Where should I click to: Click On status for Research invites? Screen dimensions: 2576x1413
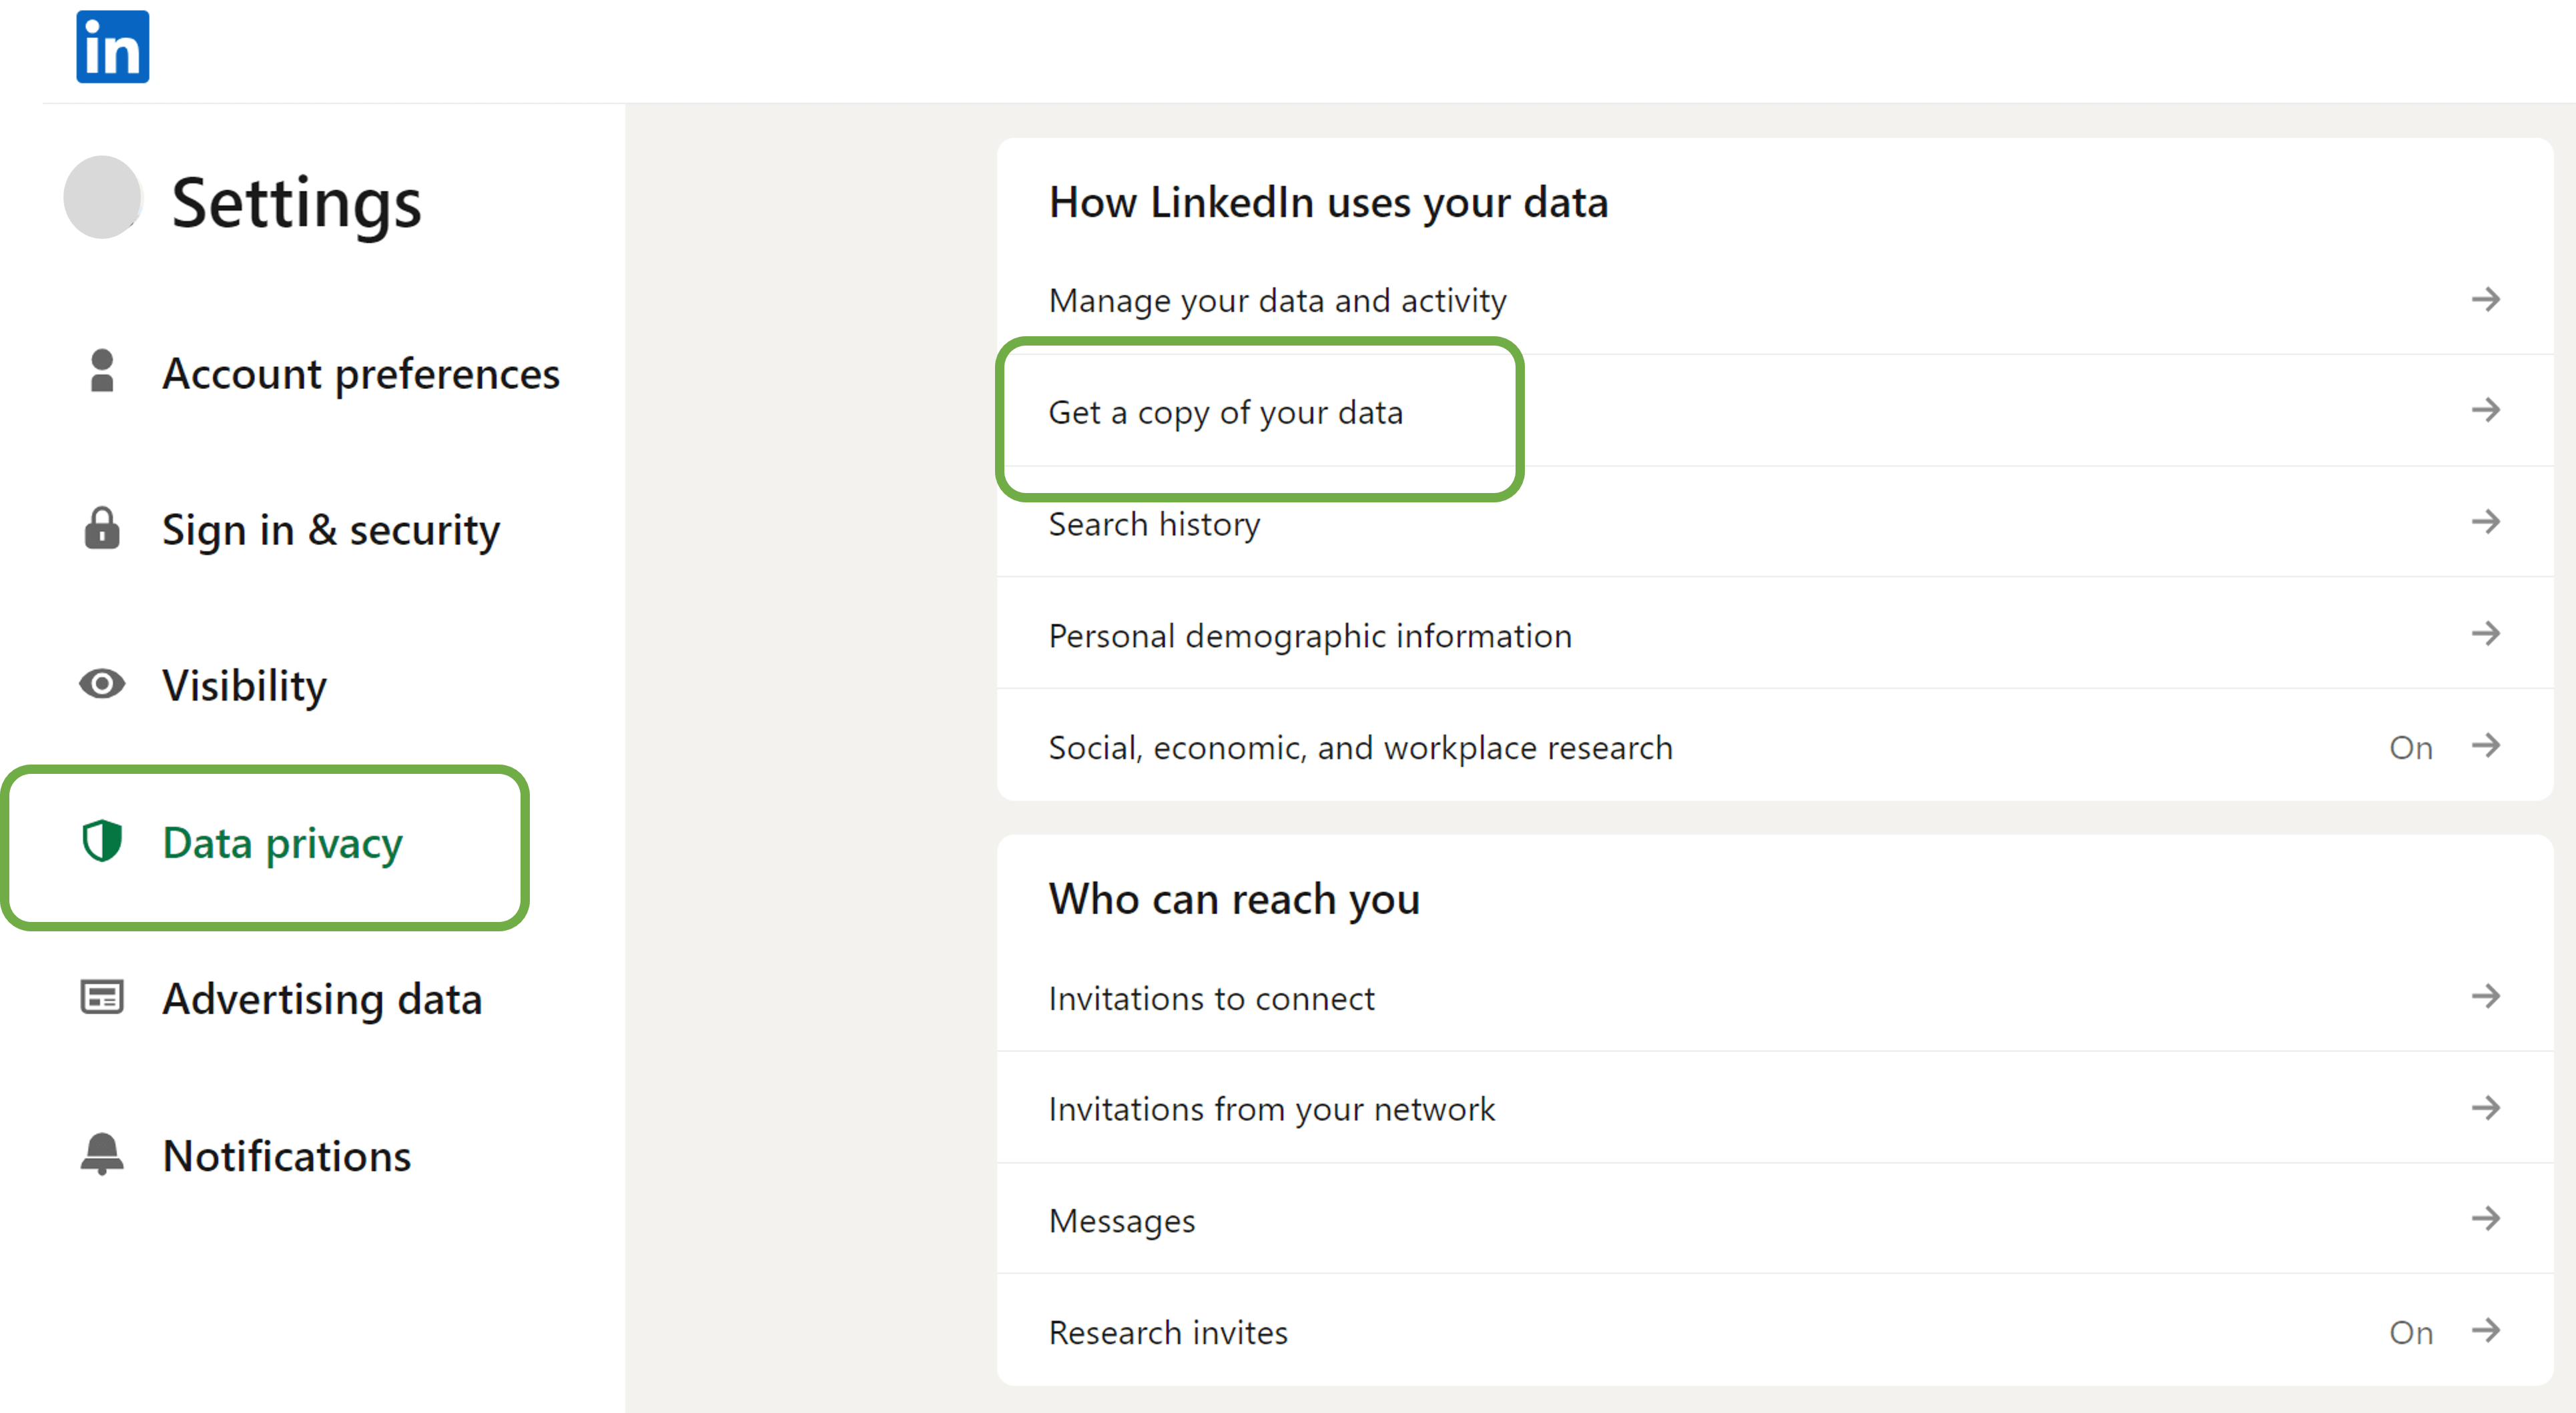pos(2411,1332)
